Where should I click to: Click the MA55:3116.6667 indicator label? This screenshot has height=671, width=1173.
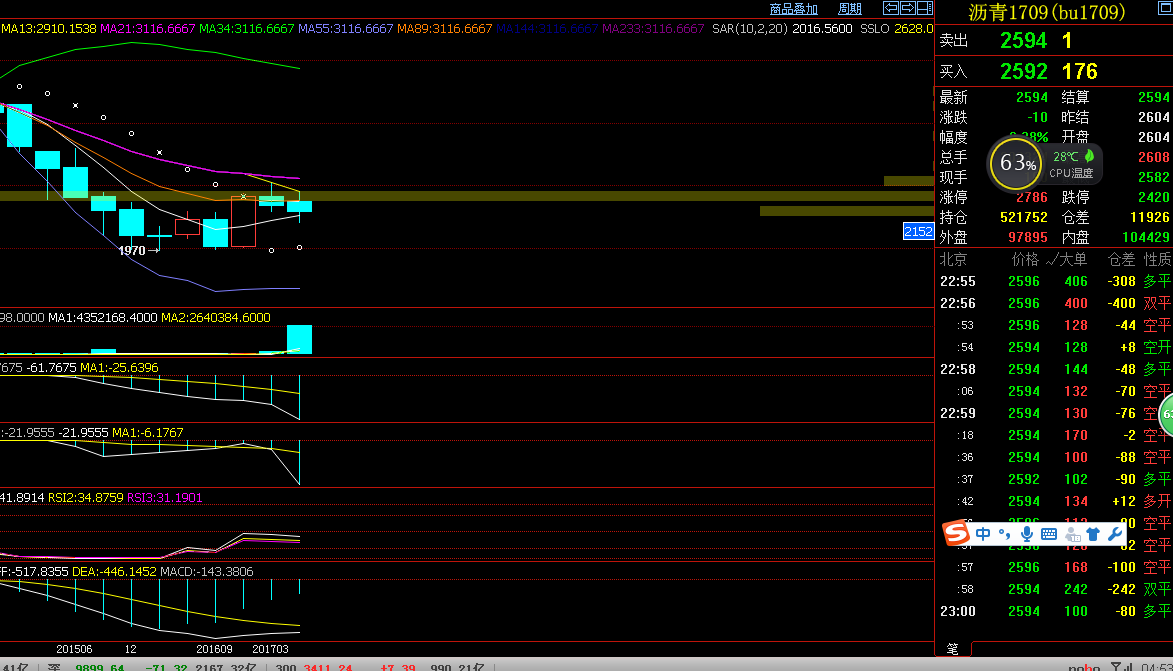point(346,28)
